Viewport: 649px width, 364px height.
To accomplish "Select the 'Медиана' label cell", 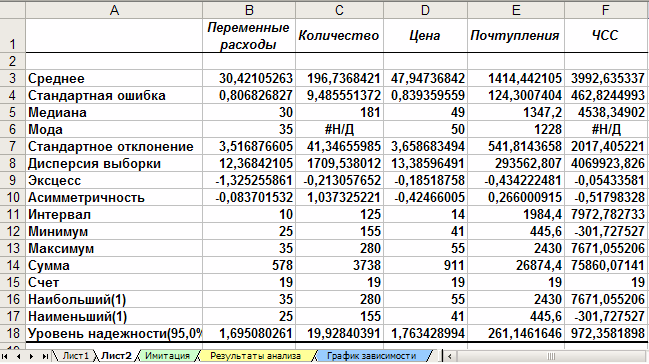I will pos(114,112).
